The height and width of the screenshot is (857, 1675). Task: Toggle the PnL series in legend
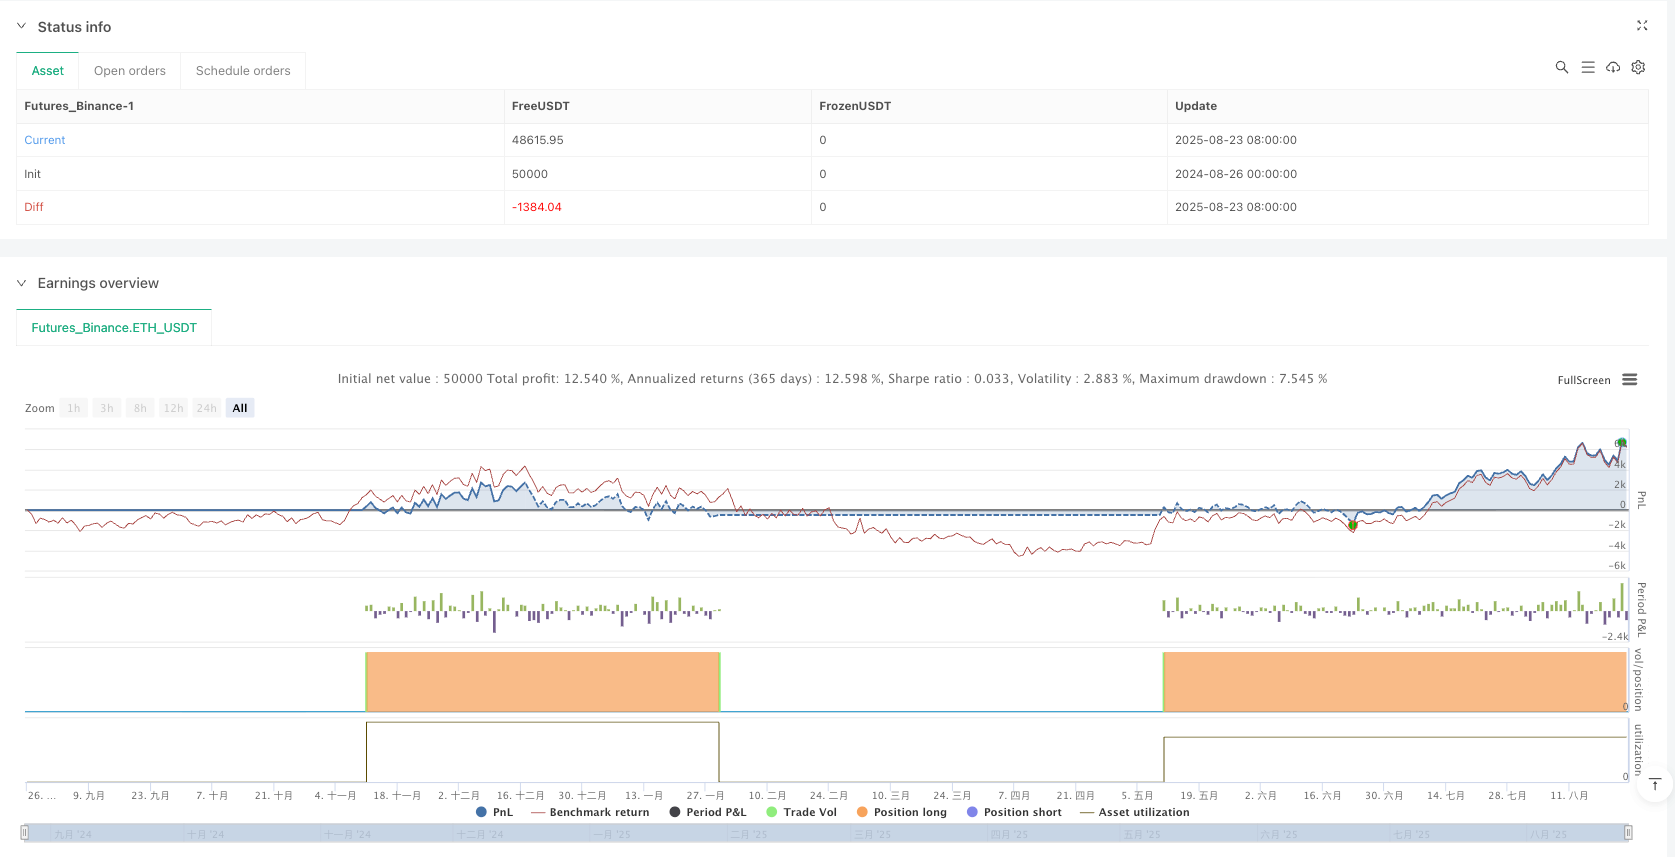[494, 812]
